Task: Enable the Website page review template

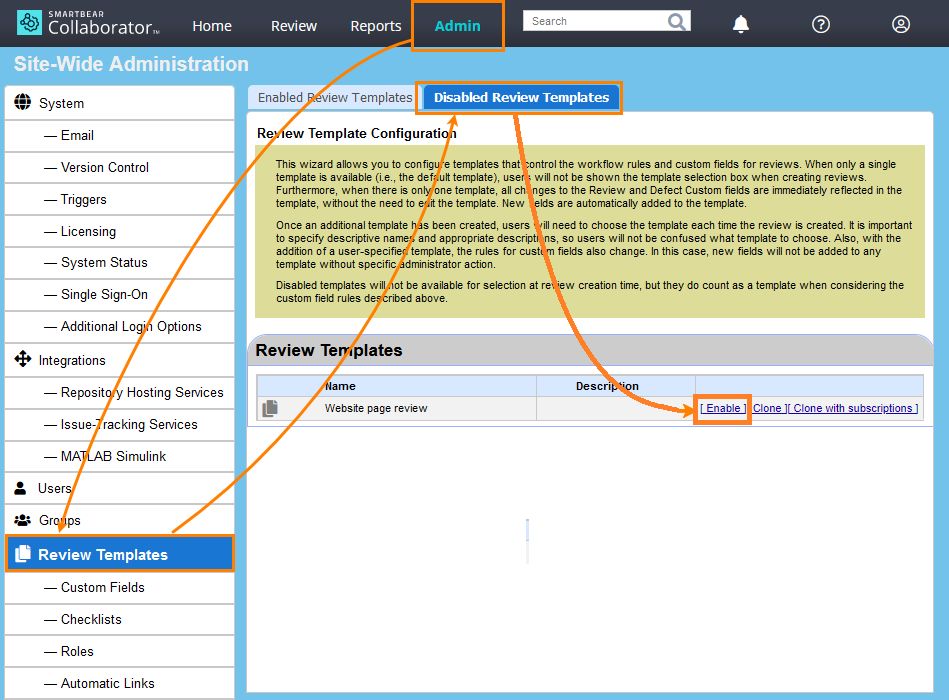Action: [722, 408]
